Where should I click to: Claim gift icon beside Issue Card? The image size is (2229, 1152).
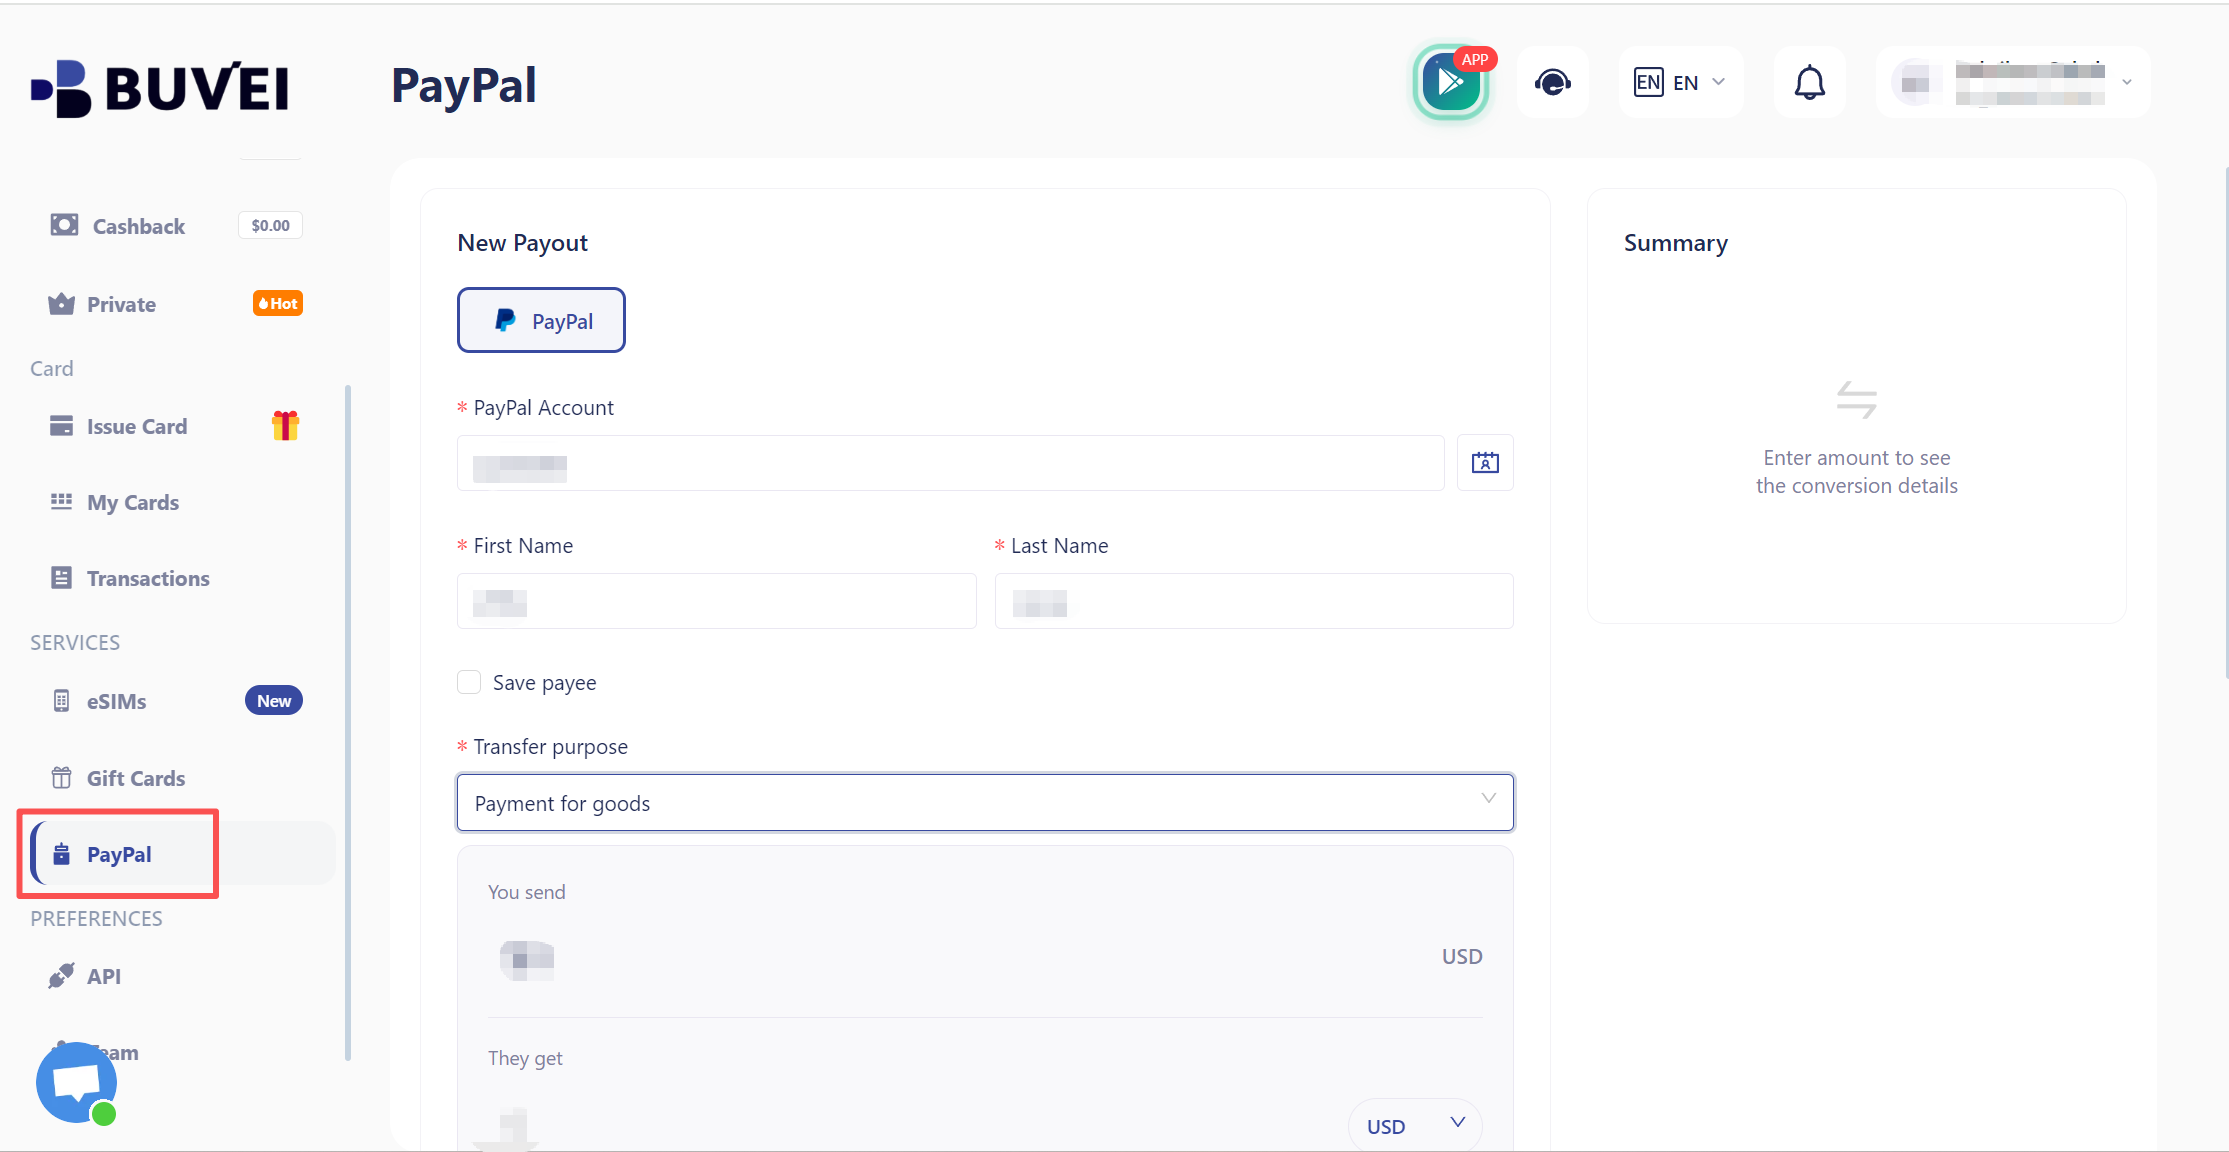[285, 426]
